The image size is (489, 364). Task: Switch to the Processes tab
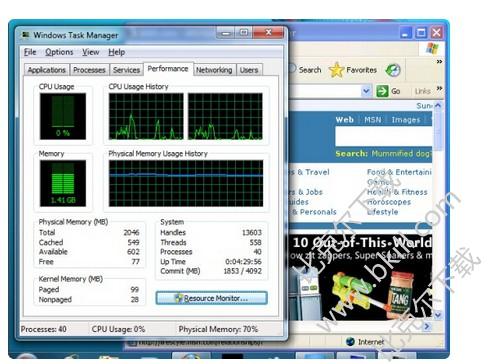point(89,70)
